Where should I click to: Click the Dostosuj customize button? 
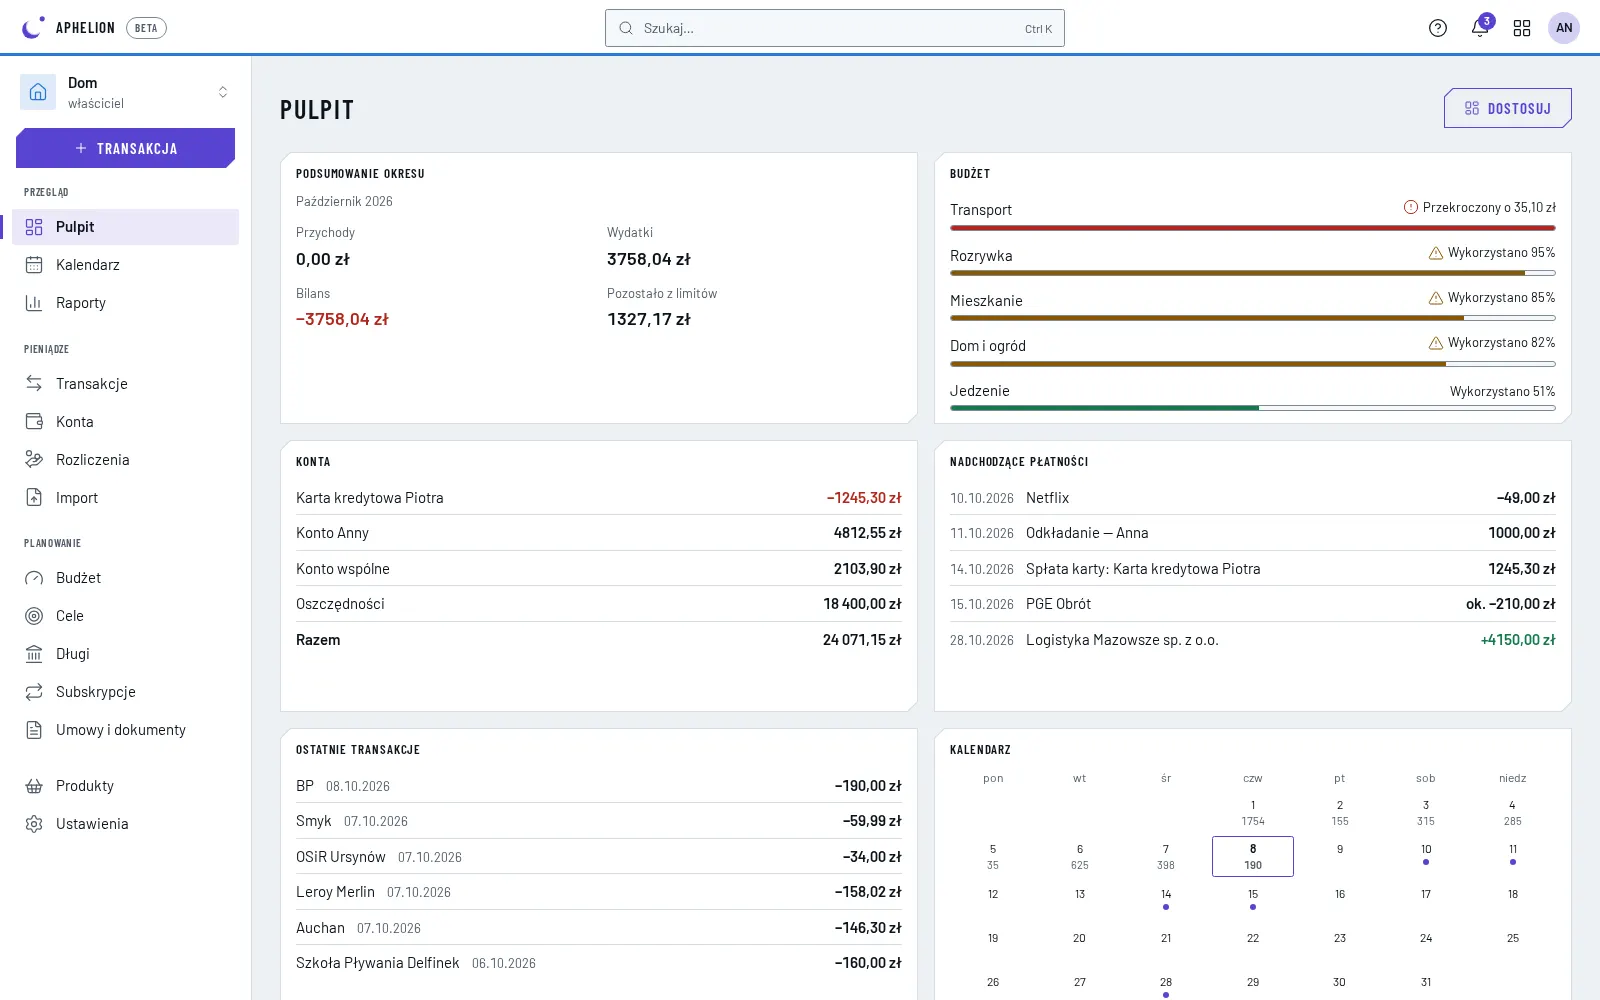[x=1508, y=108]
